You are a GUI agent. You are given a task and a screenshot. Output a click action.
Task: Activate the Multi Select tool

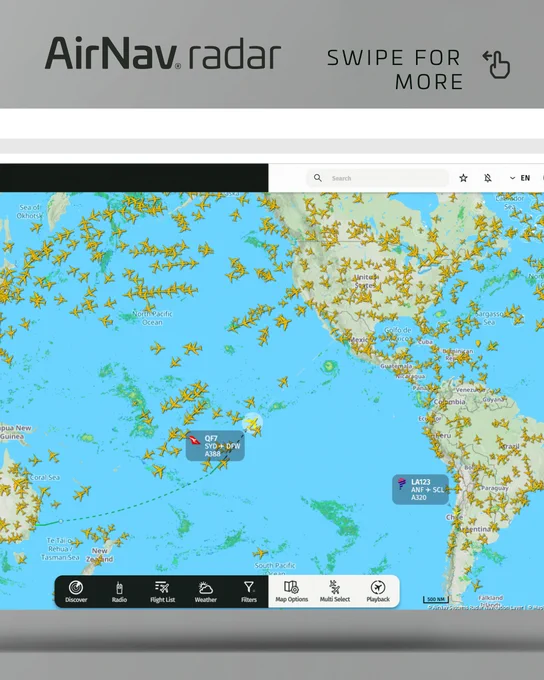334,592
